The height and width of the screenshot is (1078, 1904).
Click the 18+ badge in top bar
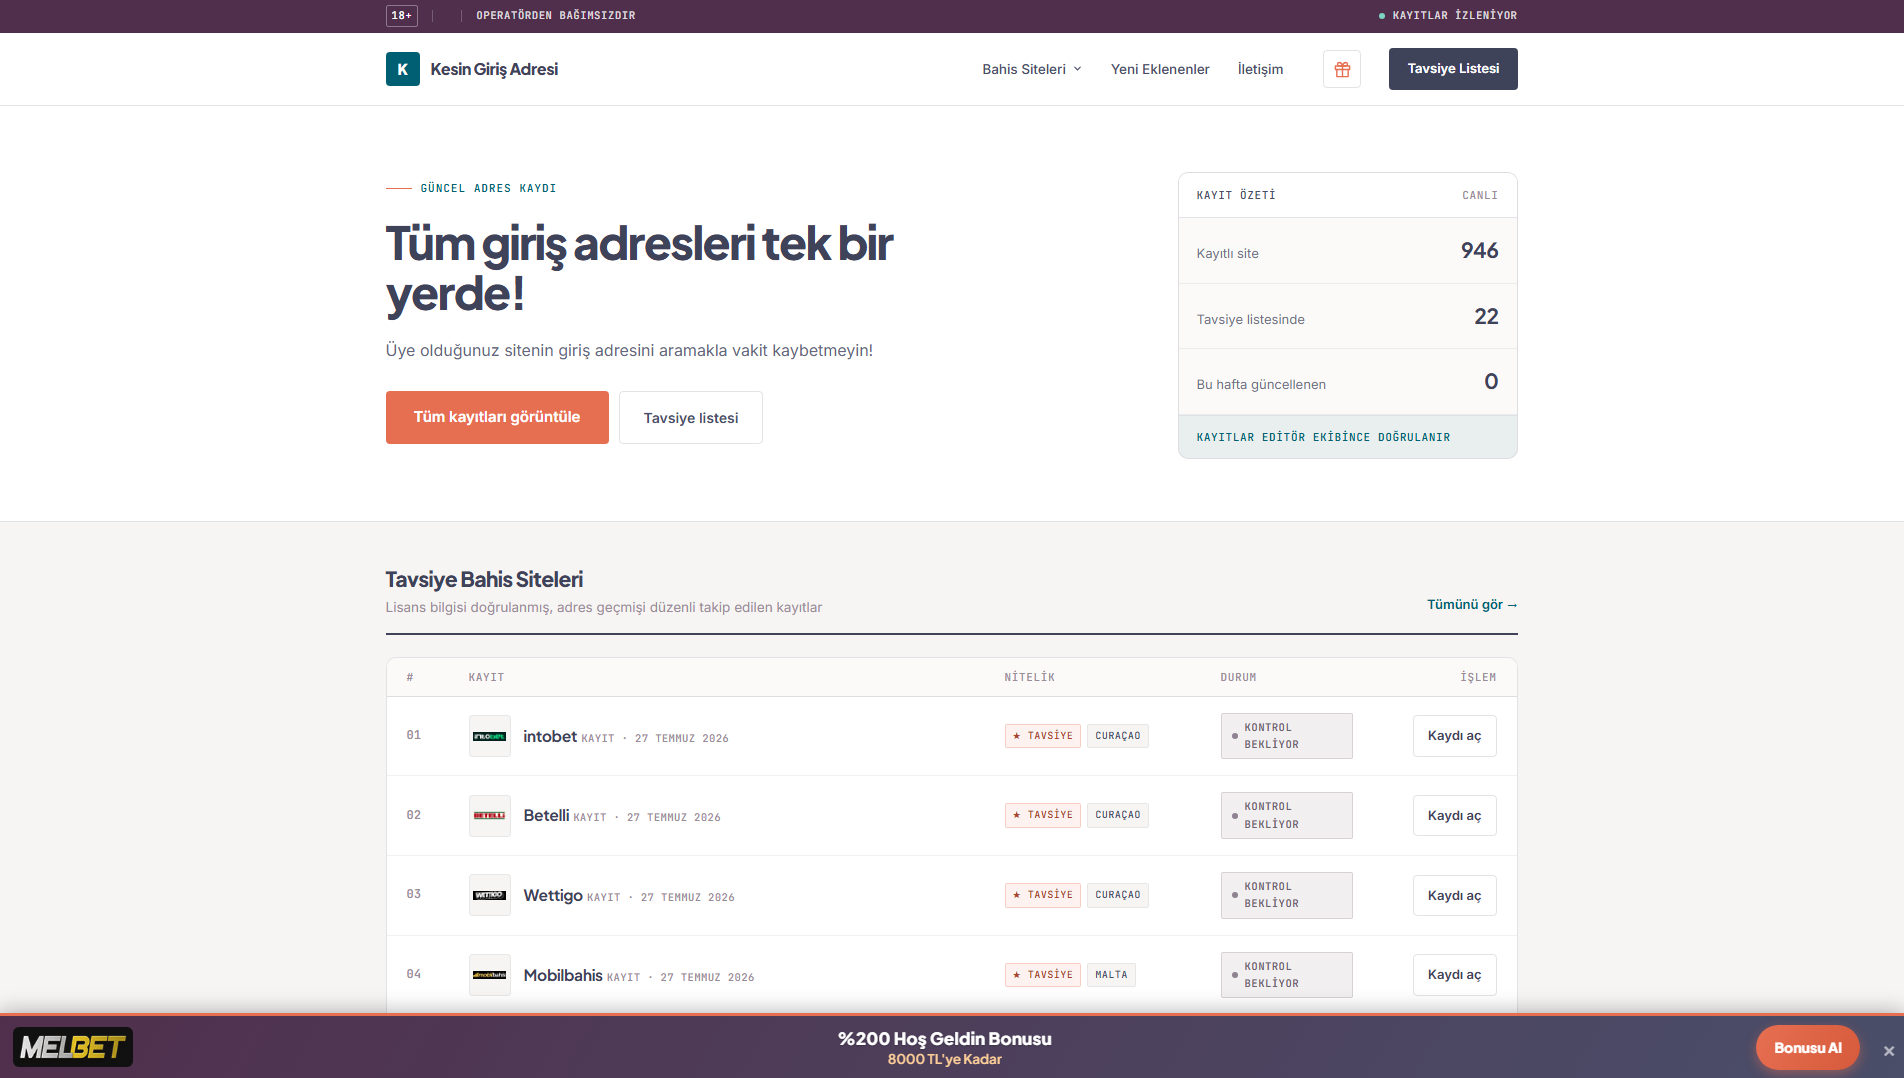(x=402, y=15)
